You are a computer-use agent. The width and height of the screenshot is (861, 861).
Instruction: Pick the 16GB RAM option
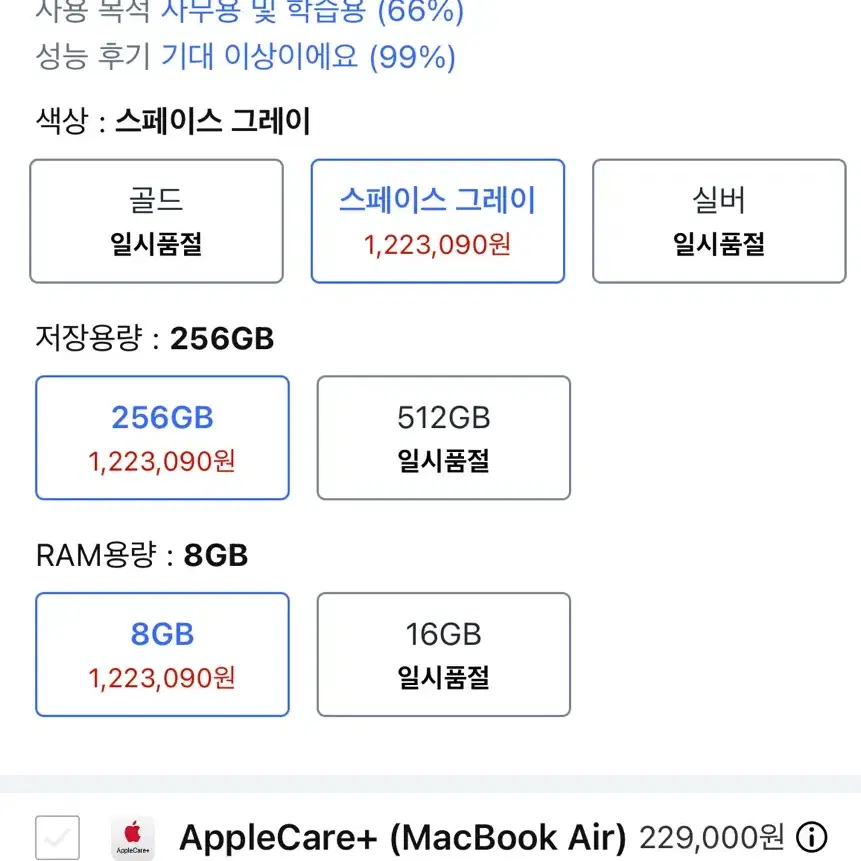[444, 654]
